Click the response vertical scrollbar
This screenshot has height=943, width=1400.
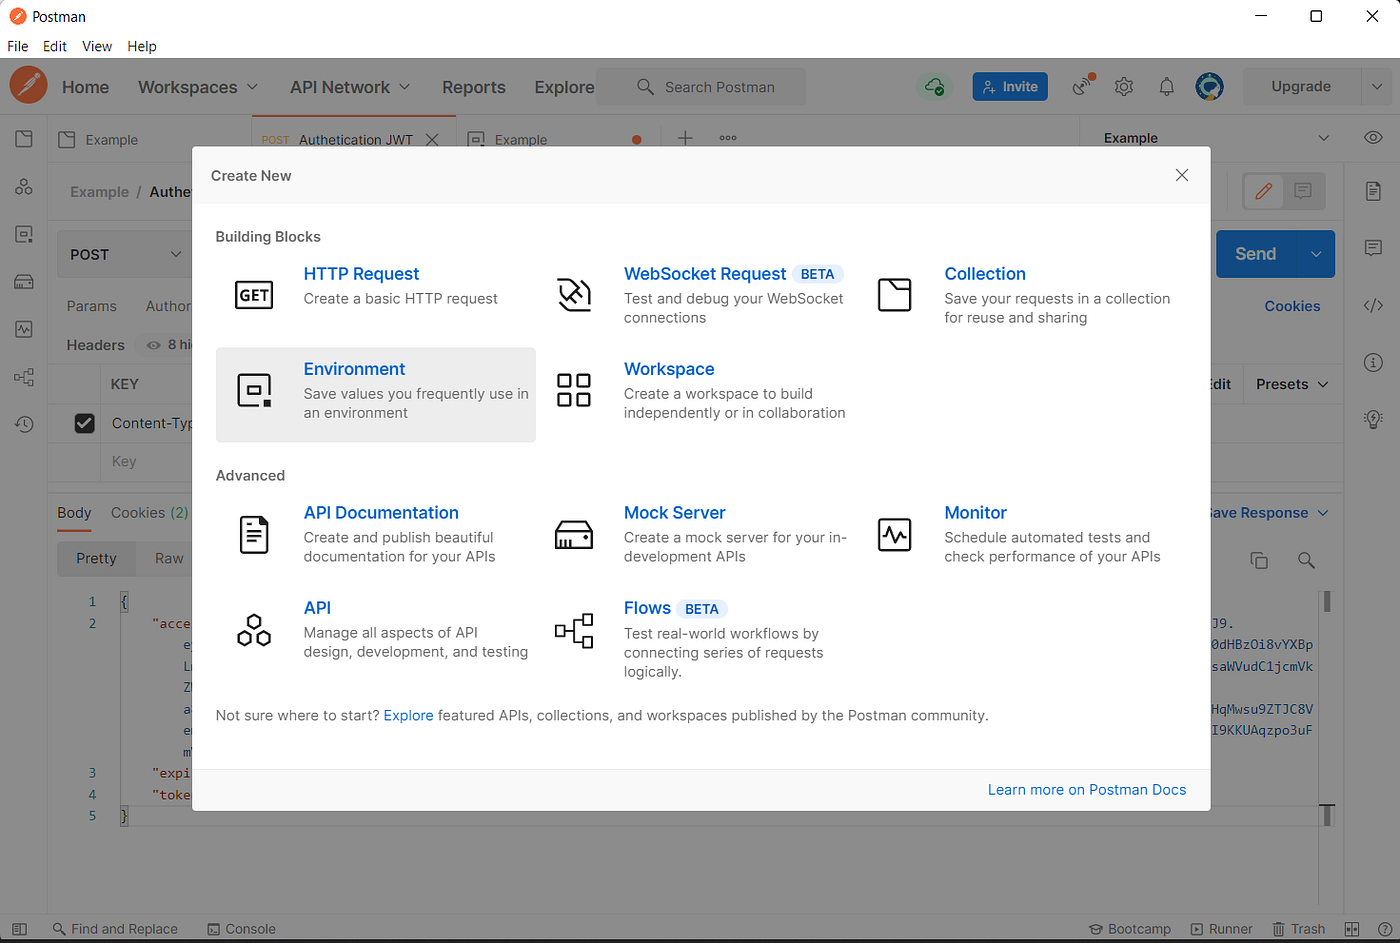tap(1327, 601)
